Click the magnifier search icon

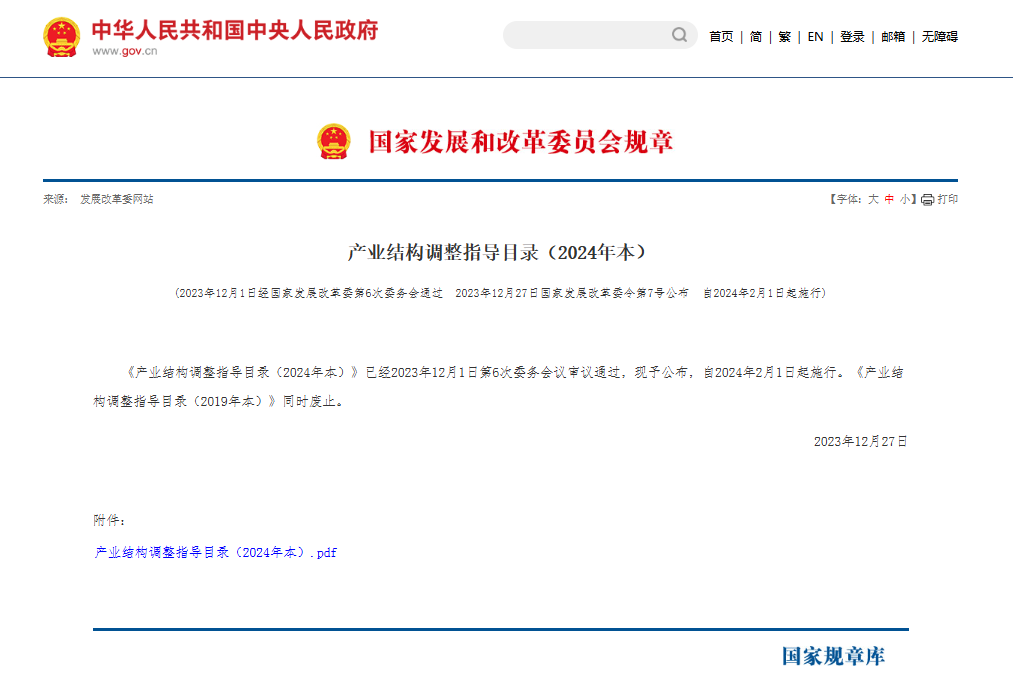(x=679, y=35)
